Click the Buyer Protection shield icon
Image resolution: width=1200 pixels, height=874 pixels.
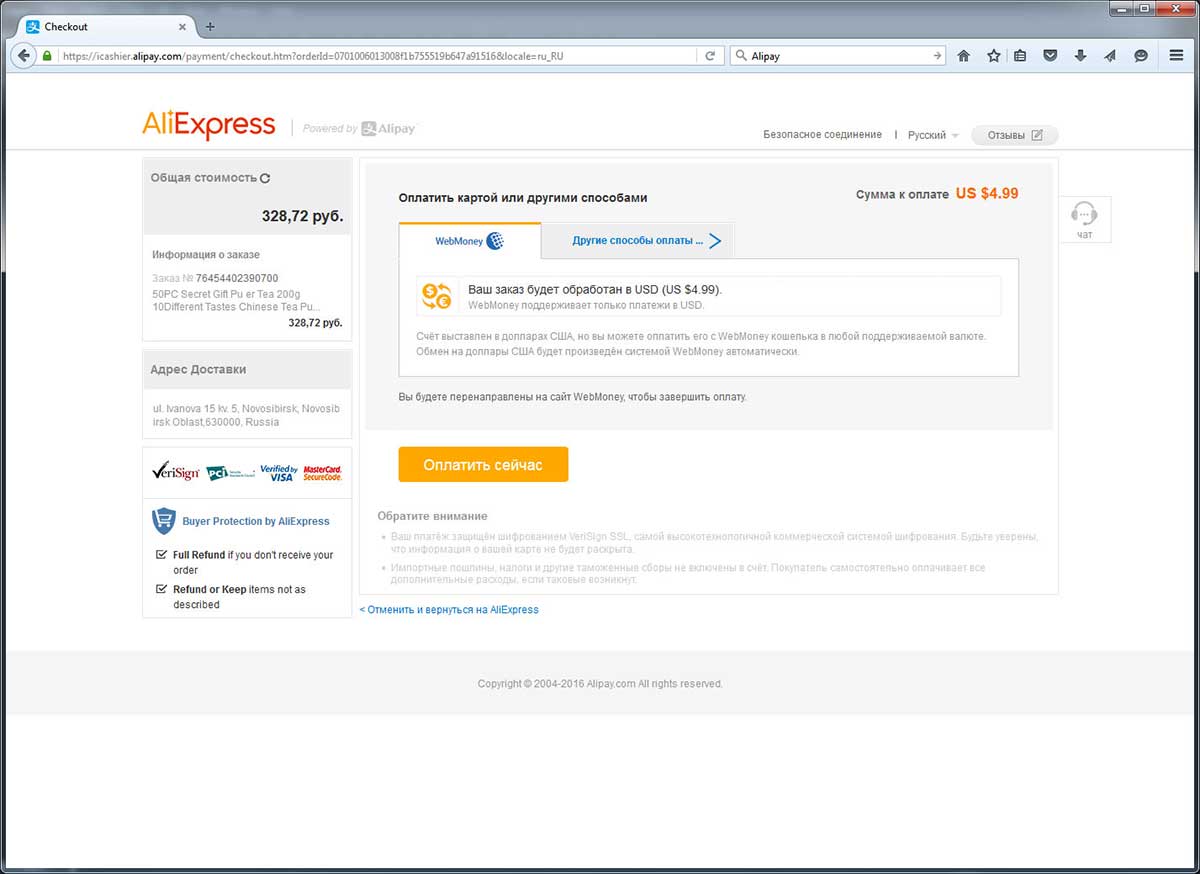[x=164, y=521]
